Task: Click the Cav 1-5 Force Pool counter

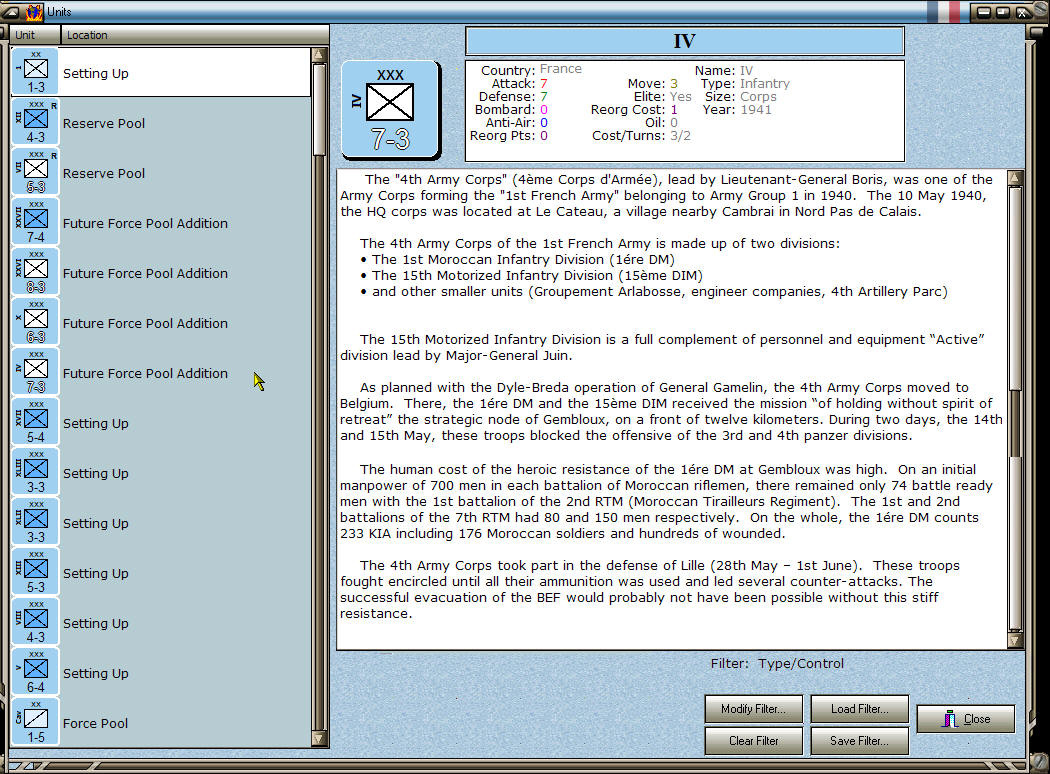Action: pyautogui.click(x=34, y=723)
